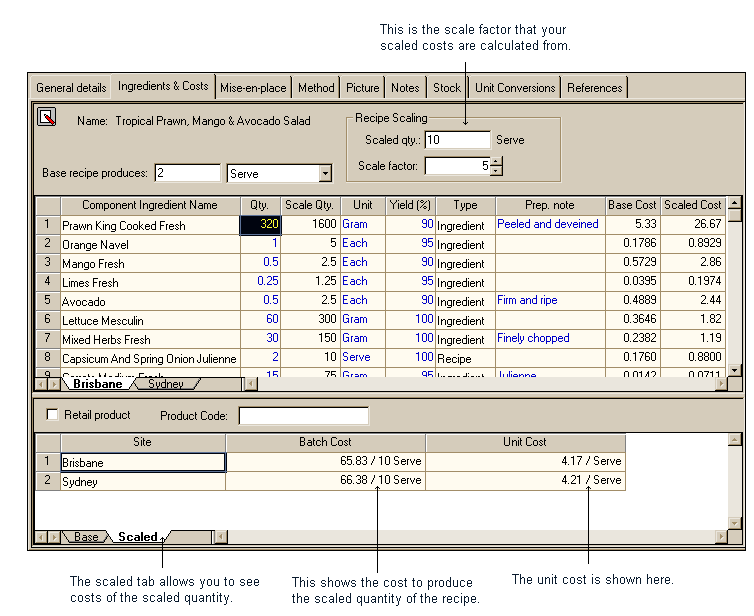The height and width of the screenshot is (616, 754).
Task: Increase the Scale factor with up arrow
Action: [x=496, y=161]
